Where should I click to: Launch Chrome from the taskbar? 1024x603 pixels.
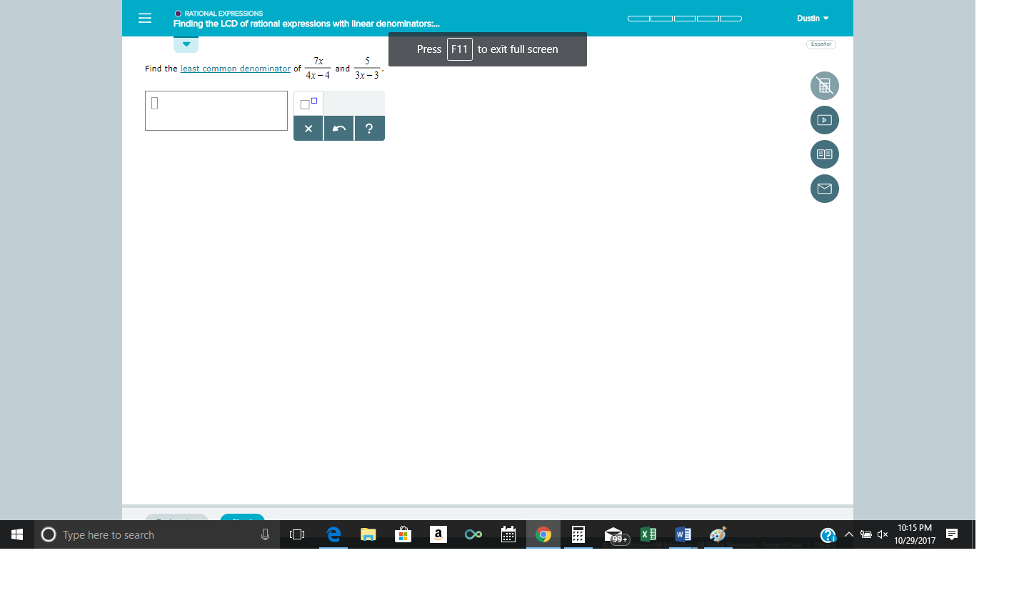click(x=543, y=534)
